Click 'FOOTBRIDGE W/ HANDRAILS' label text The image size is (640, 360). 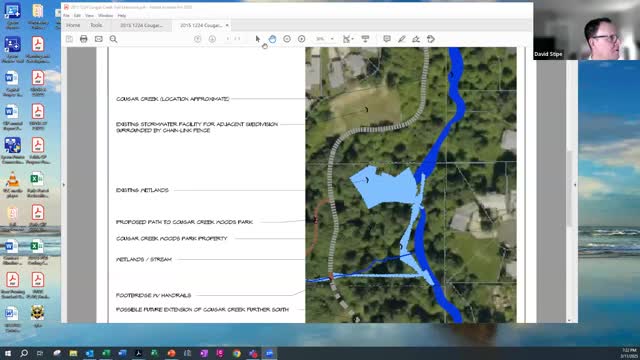[x=153, y=295]
